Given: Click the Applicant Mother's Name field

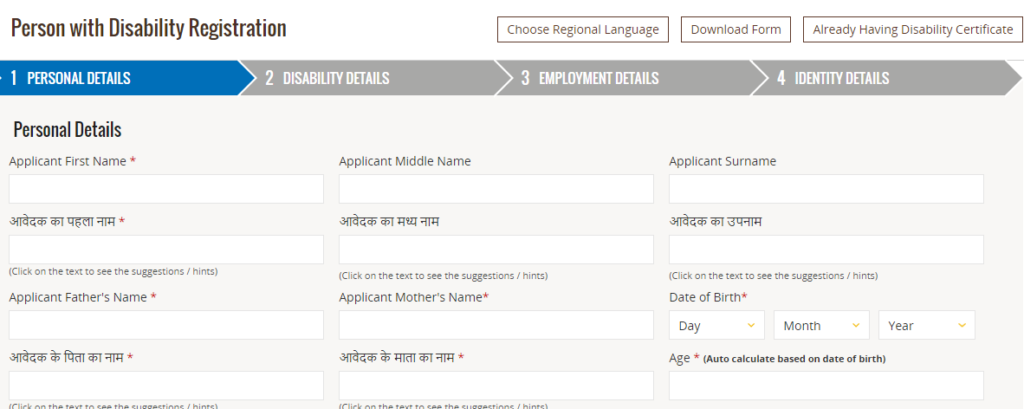Looking at the screenshot, I should [x=496, y=325].
